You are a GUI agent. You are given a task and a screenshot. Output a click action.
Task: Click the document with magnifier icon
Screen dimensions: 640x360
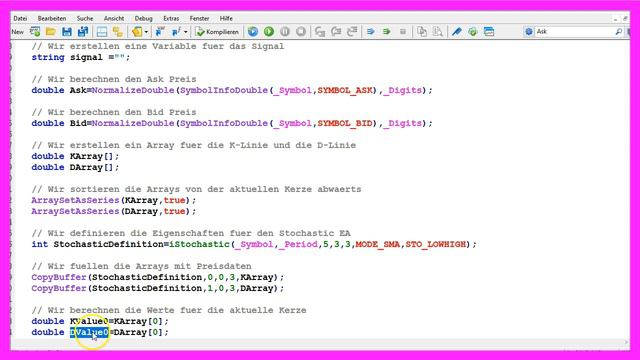pyautogui.click(x=438, y=31)
